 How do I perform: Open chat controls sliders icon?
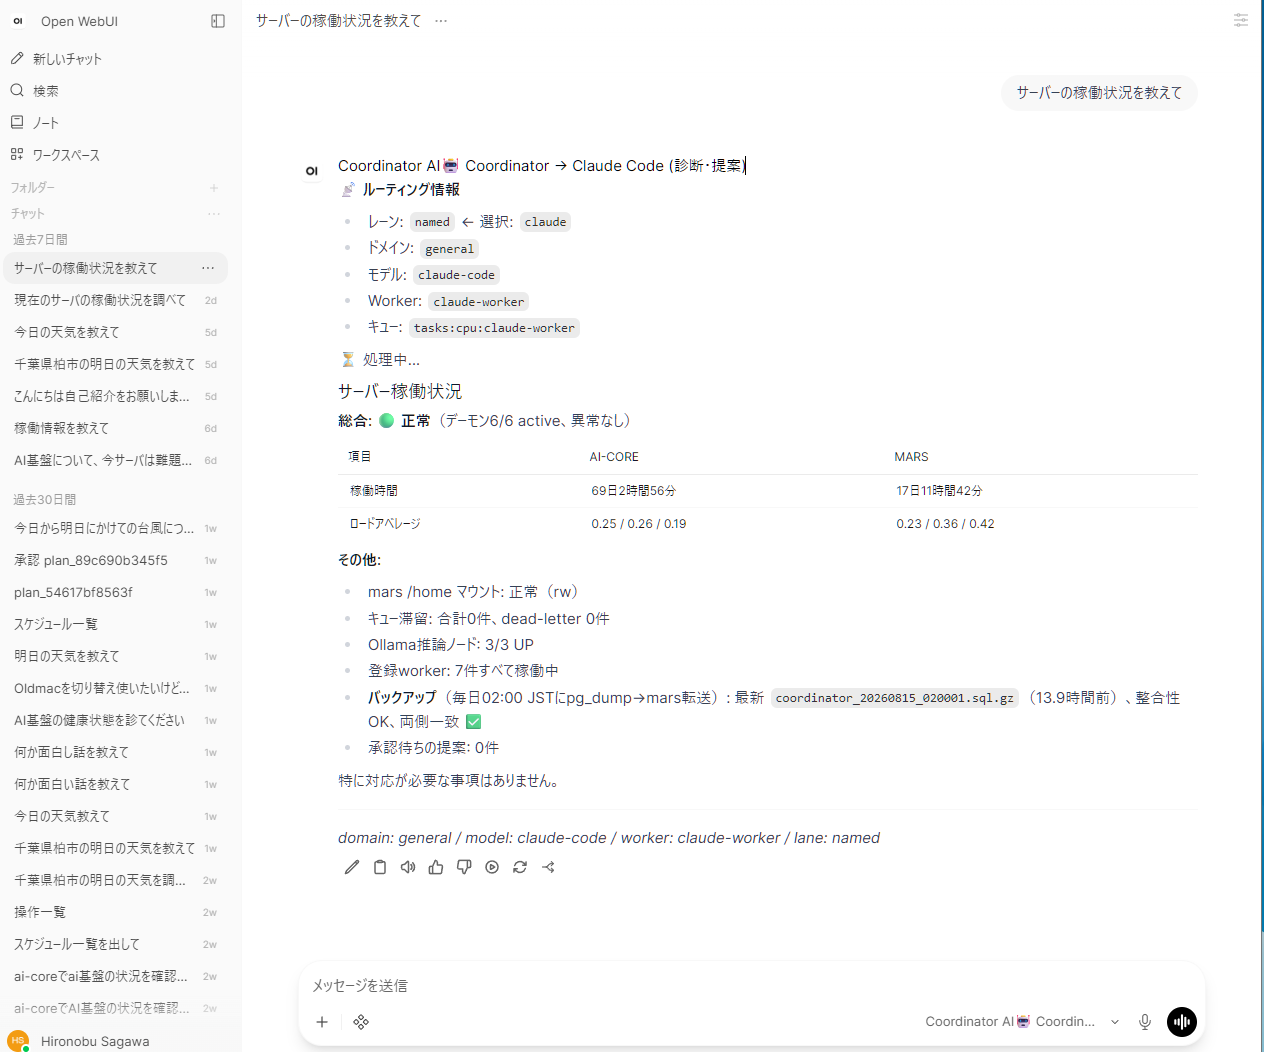(1241, 20)
